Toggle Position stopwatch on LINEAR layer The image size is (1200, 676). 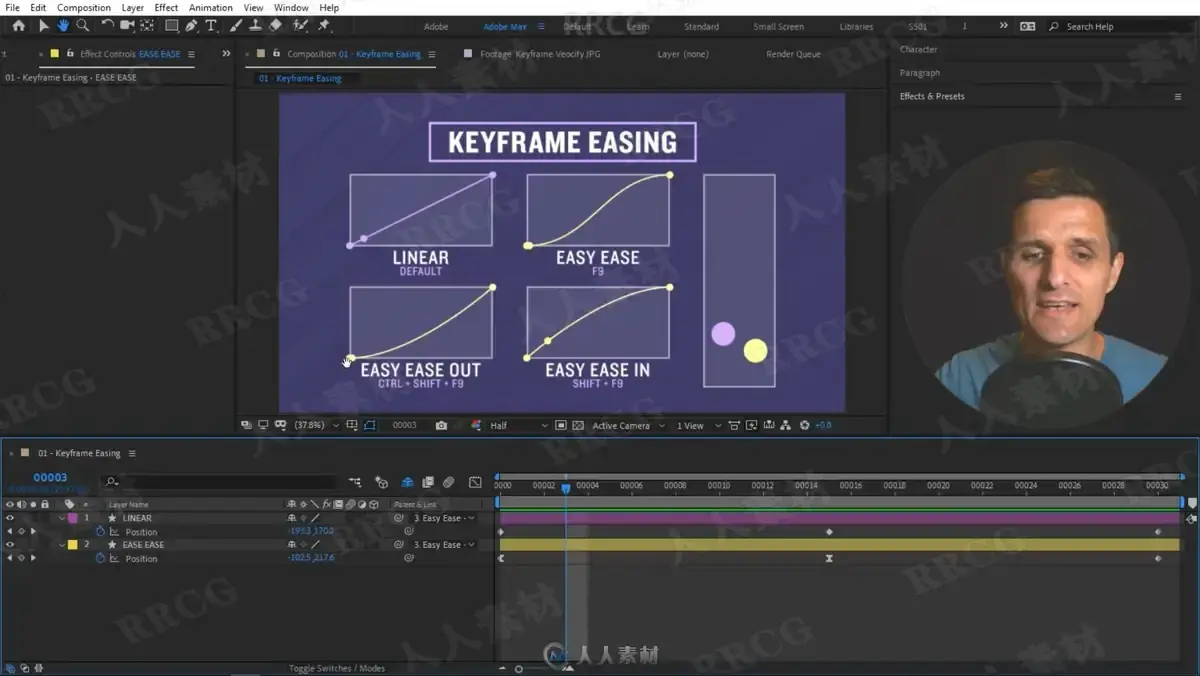100,532
